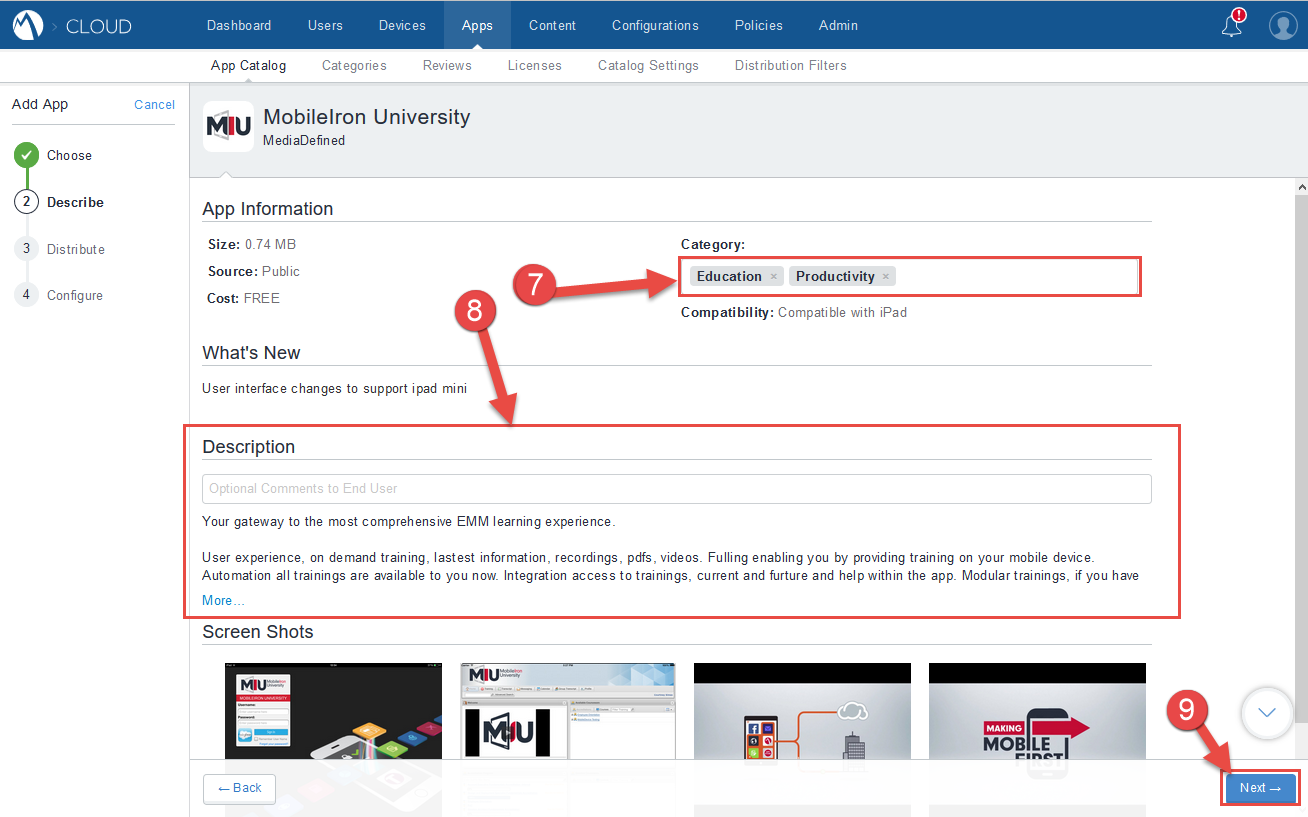Open the notification bell
1308x817 pixels.
tap(1231, 25)
